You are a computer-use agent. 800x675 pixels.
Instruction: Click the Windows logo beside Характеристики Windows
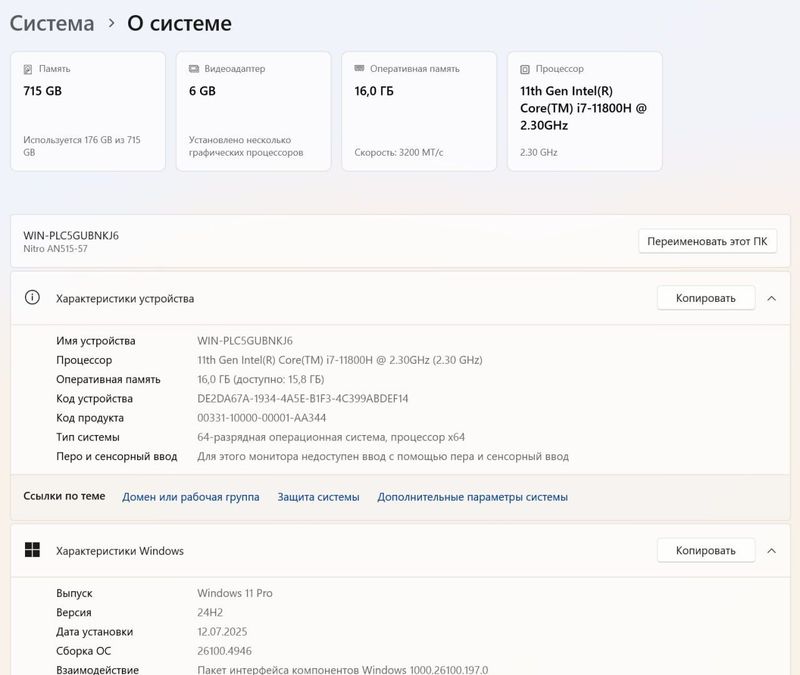click(x=32, y=549)
